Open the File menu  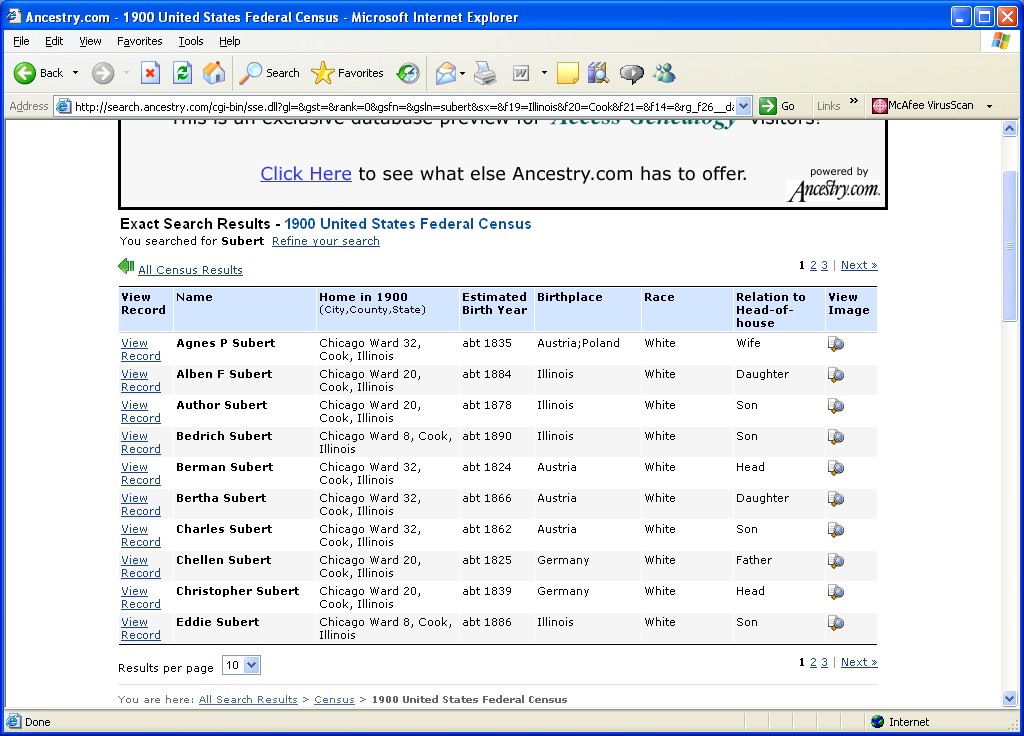pyautogui.click(x=21, y=41)
